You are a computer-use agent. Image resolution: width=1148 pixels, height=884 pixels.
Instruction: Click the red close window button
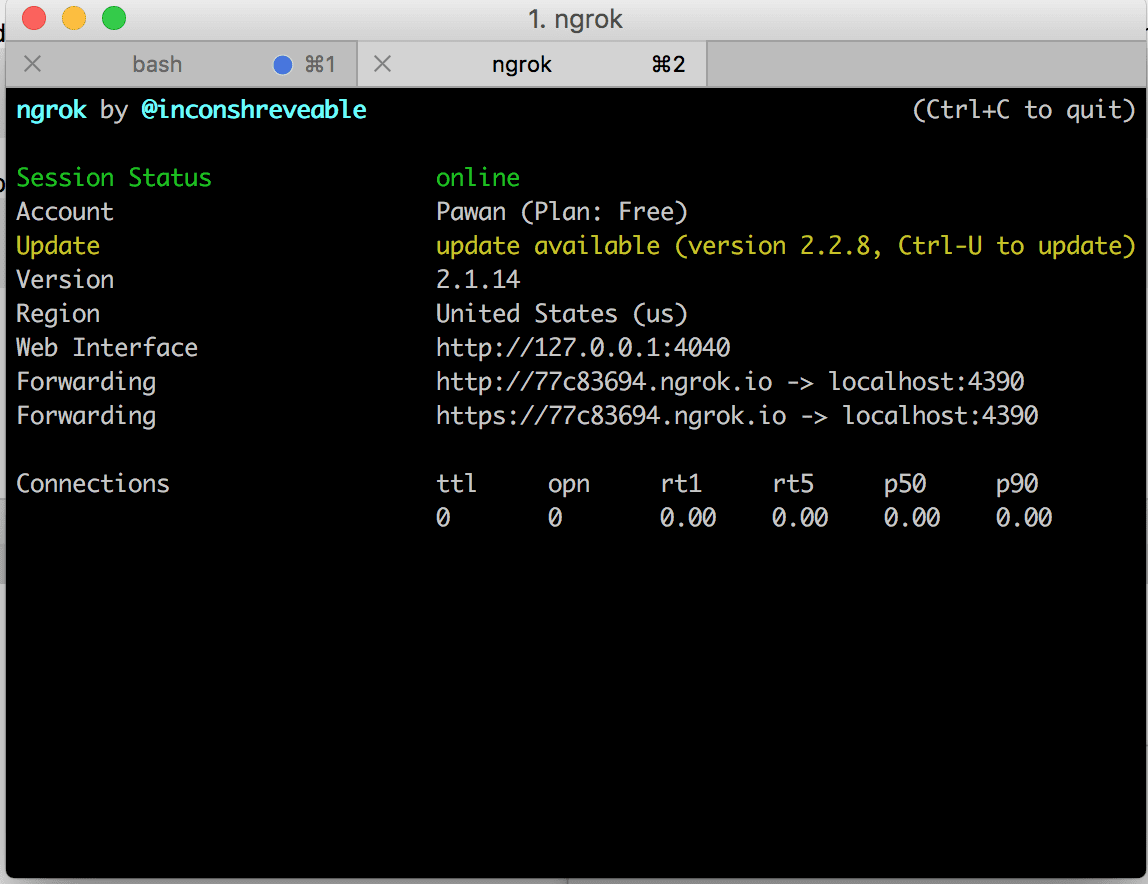34,18
